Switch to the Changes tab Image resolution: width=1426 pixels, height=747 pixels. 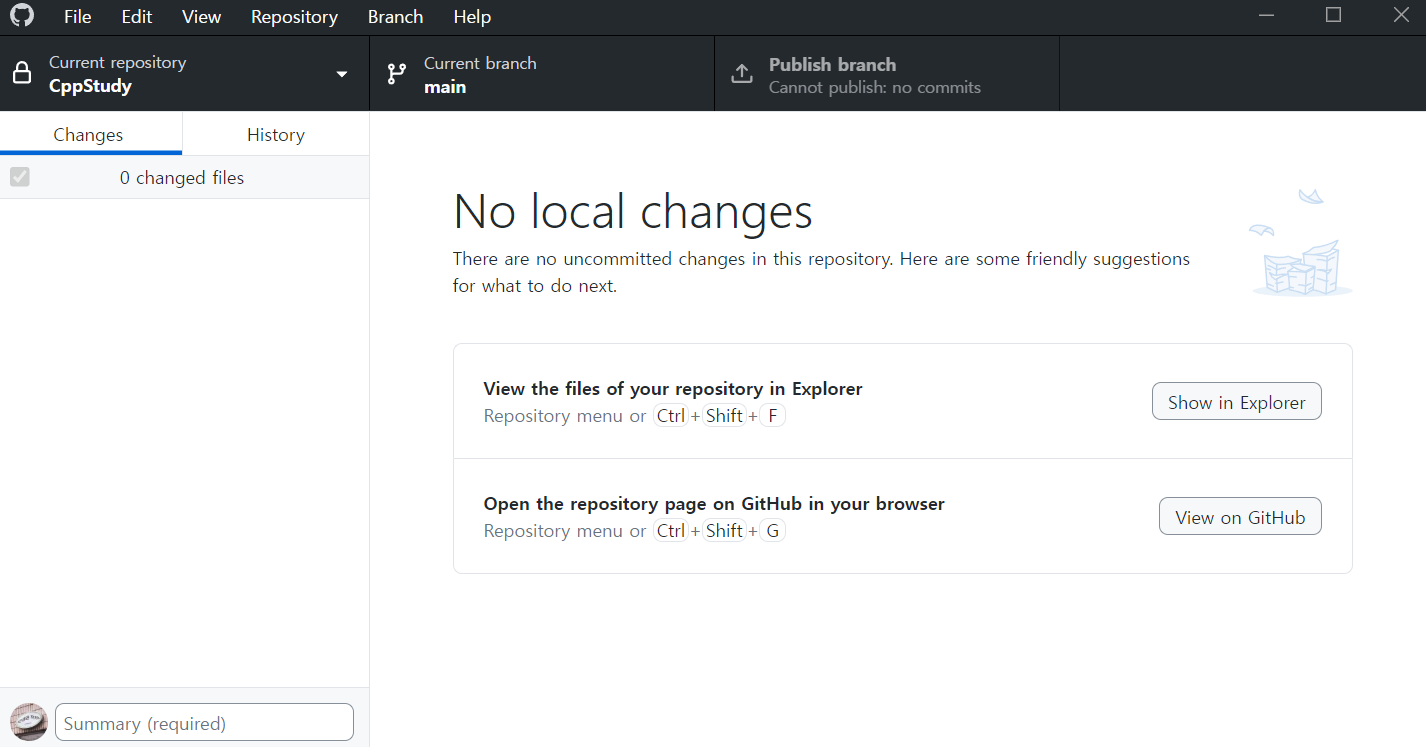pos(89,134)
